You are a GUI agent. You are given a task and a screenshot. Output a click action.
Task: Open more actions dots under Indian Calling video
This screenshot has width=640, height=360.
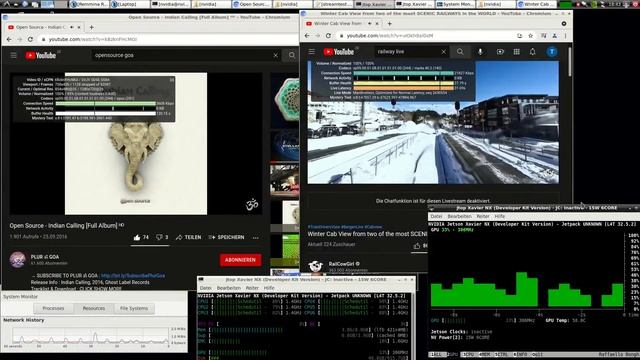coord(256,238)
